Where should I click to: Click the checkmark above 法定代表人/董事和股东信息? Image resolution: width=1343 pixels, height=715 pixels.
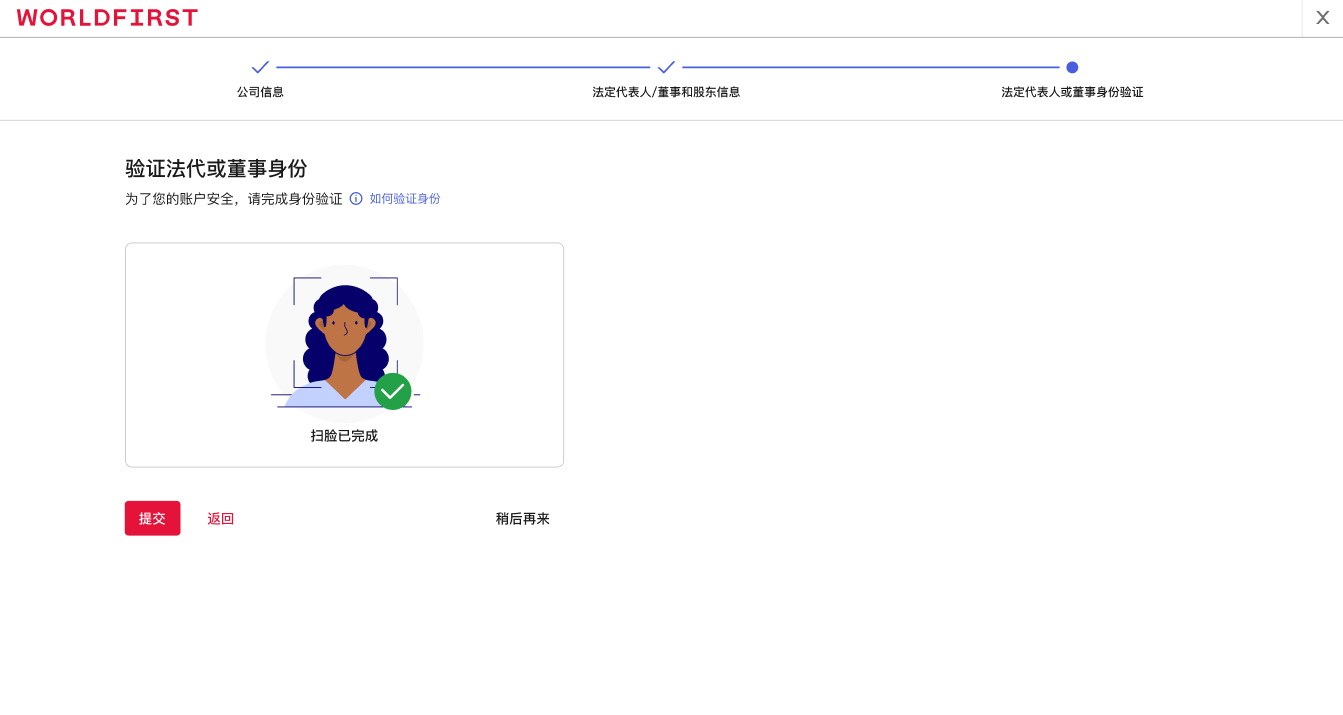[666, 67]
